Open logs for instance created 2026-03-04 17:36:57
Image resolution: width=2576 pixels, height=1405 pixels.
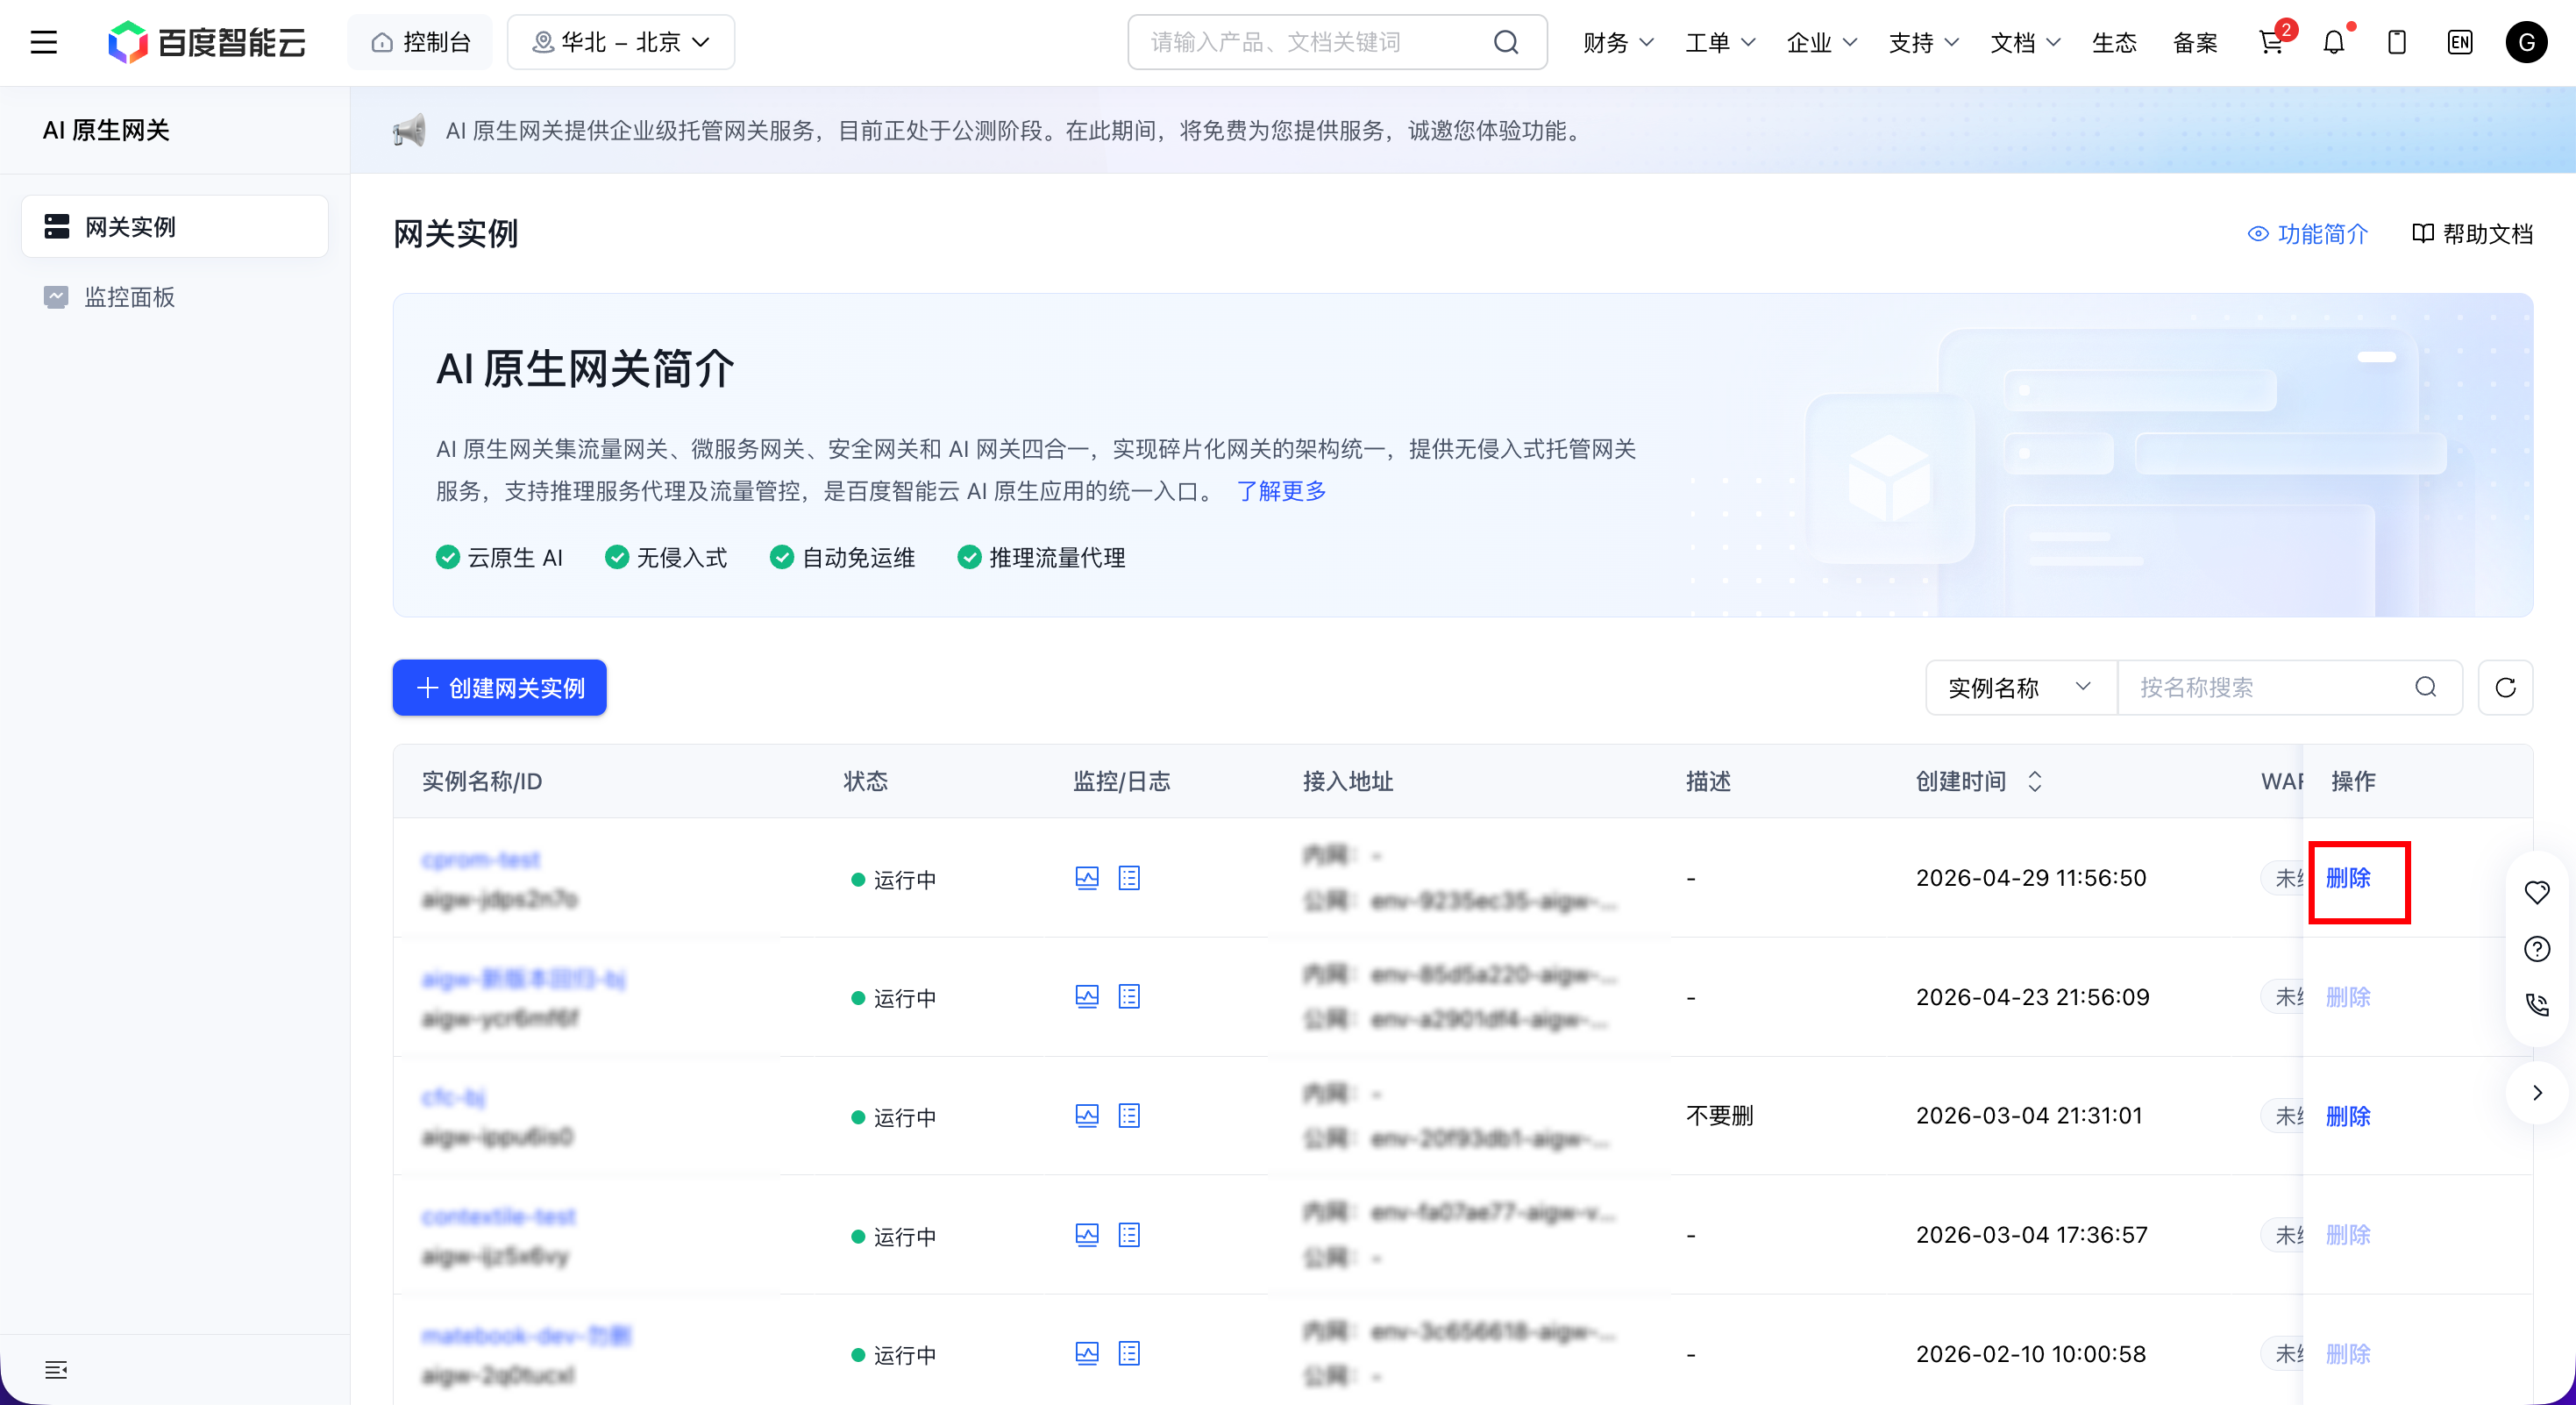[x=1129, y=1235]
